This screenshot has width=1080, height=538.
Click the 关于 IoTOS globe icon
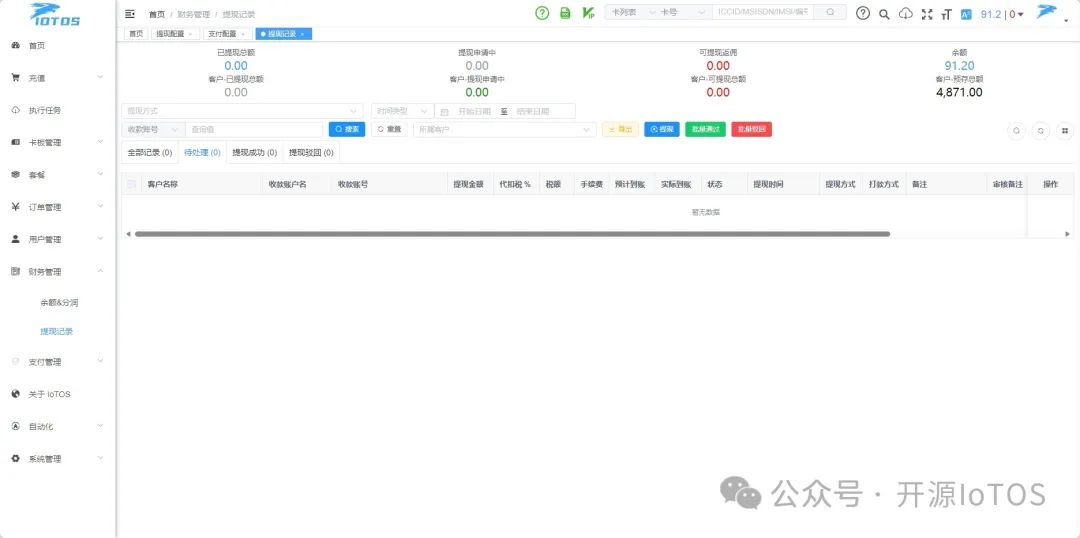[x=15, y=394]
